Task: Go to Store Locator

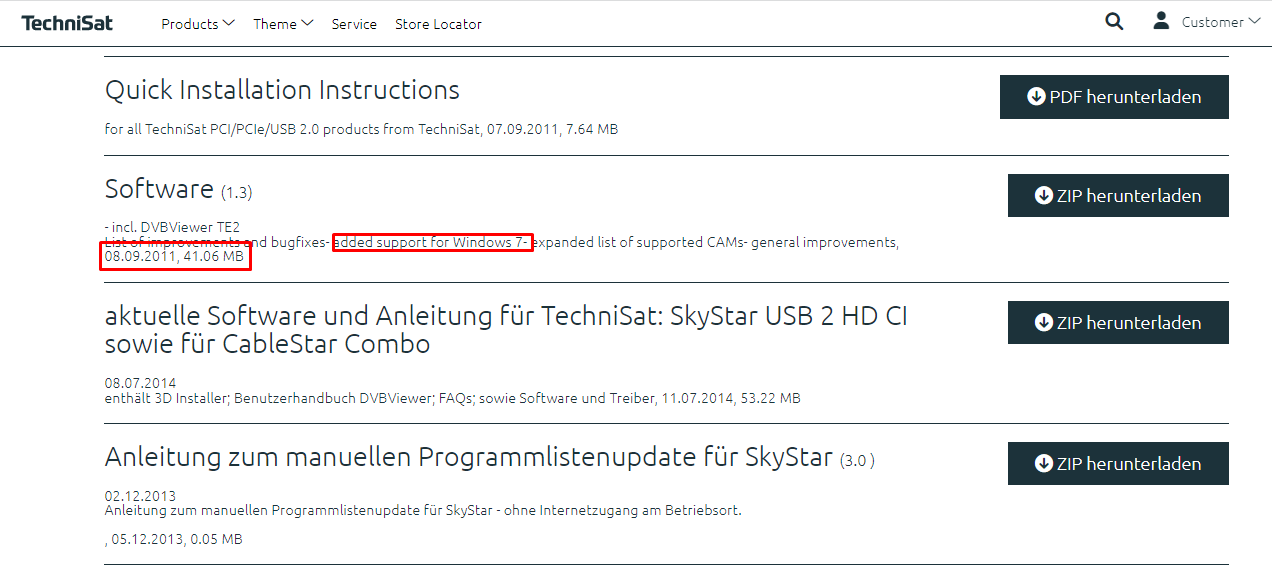Action: coord(438,24)
